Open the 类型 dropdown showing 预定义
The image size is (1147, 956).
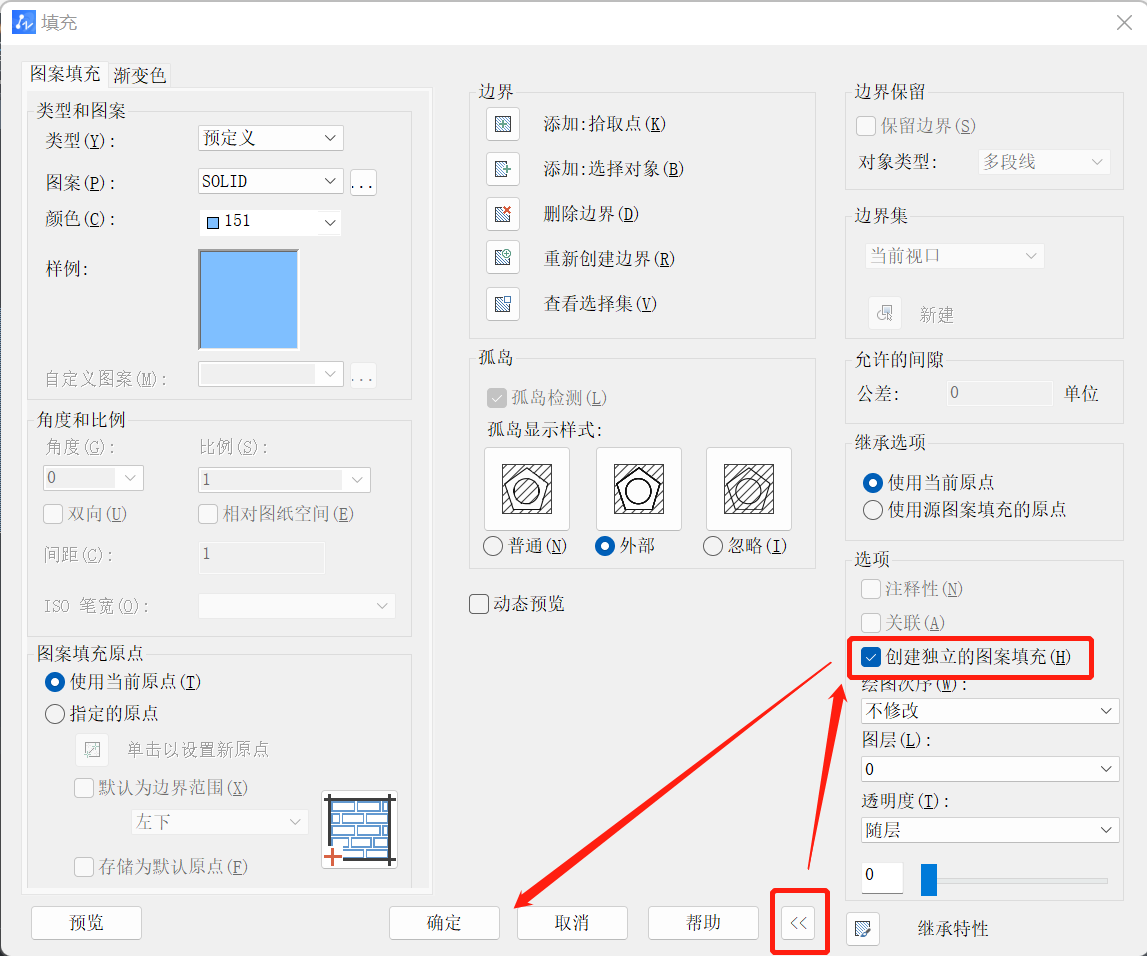(271, 138)
